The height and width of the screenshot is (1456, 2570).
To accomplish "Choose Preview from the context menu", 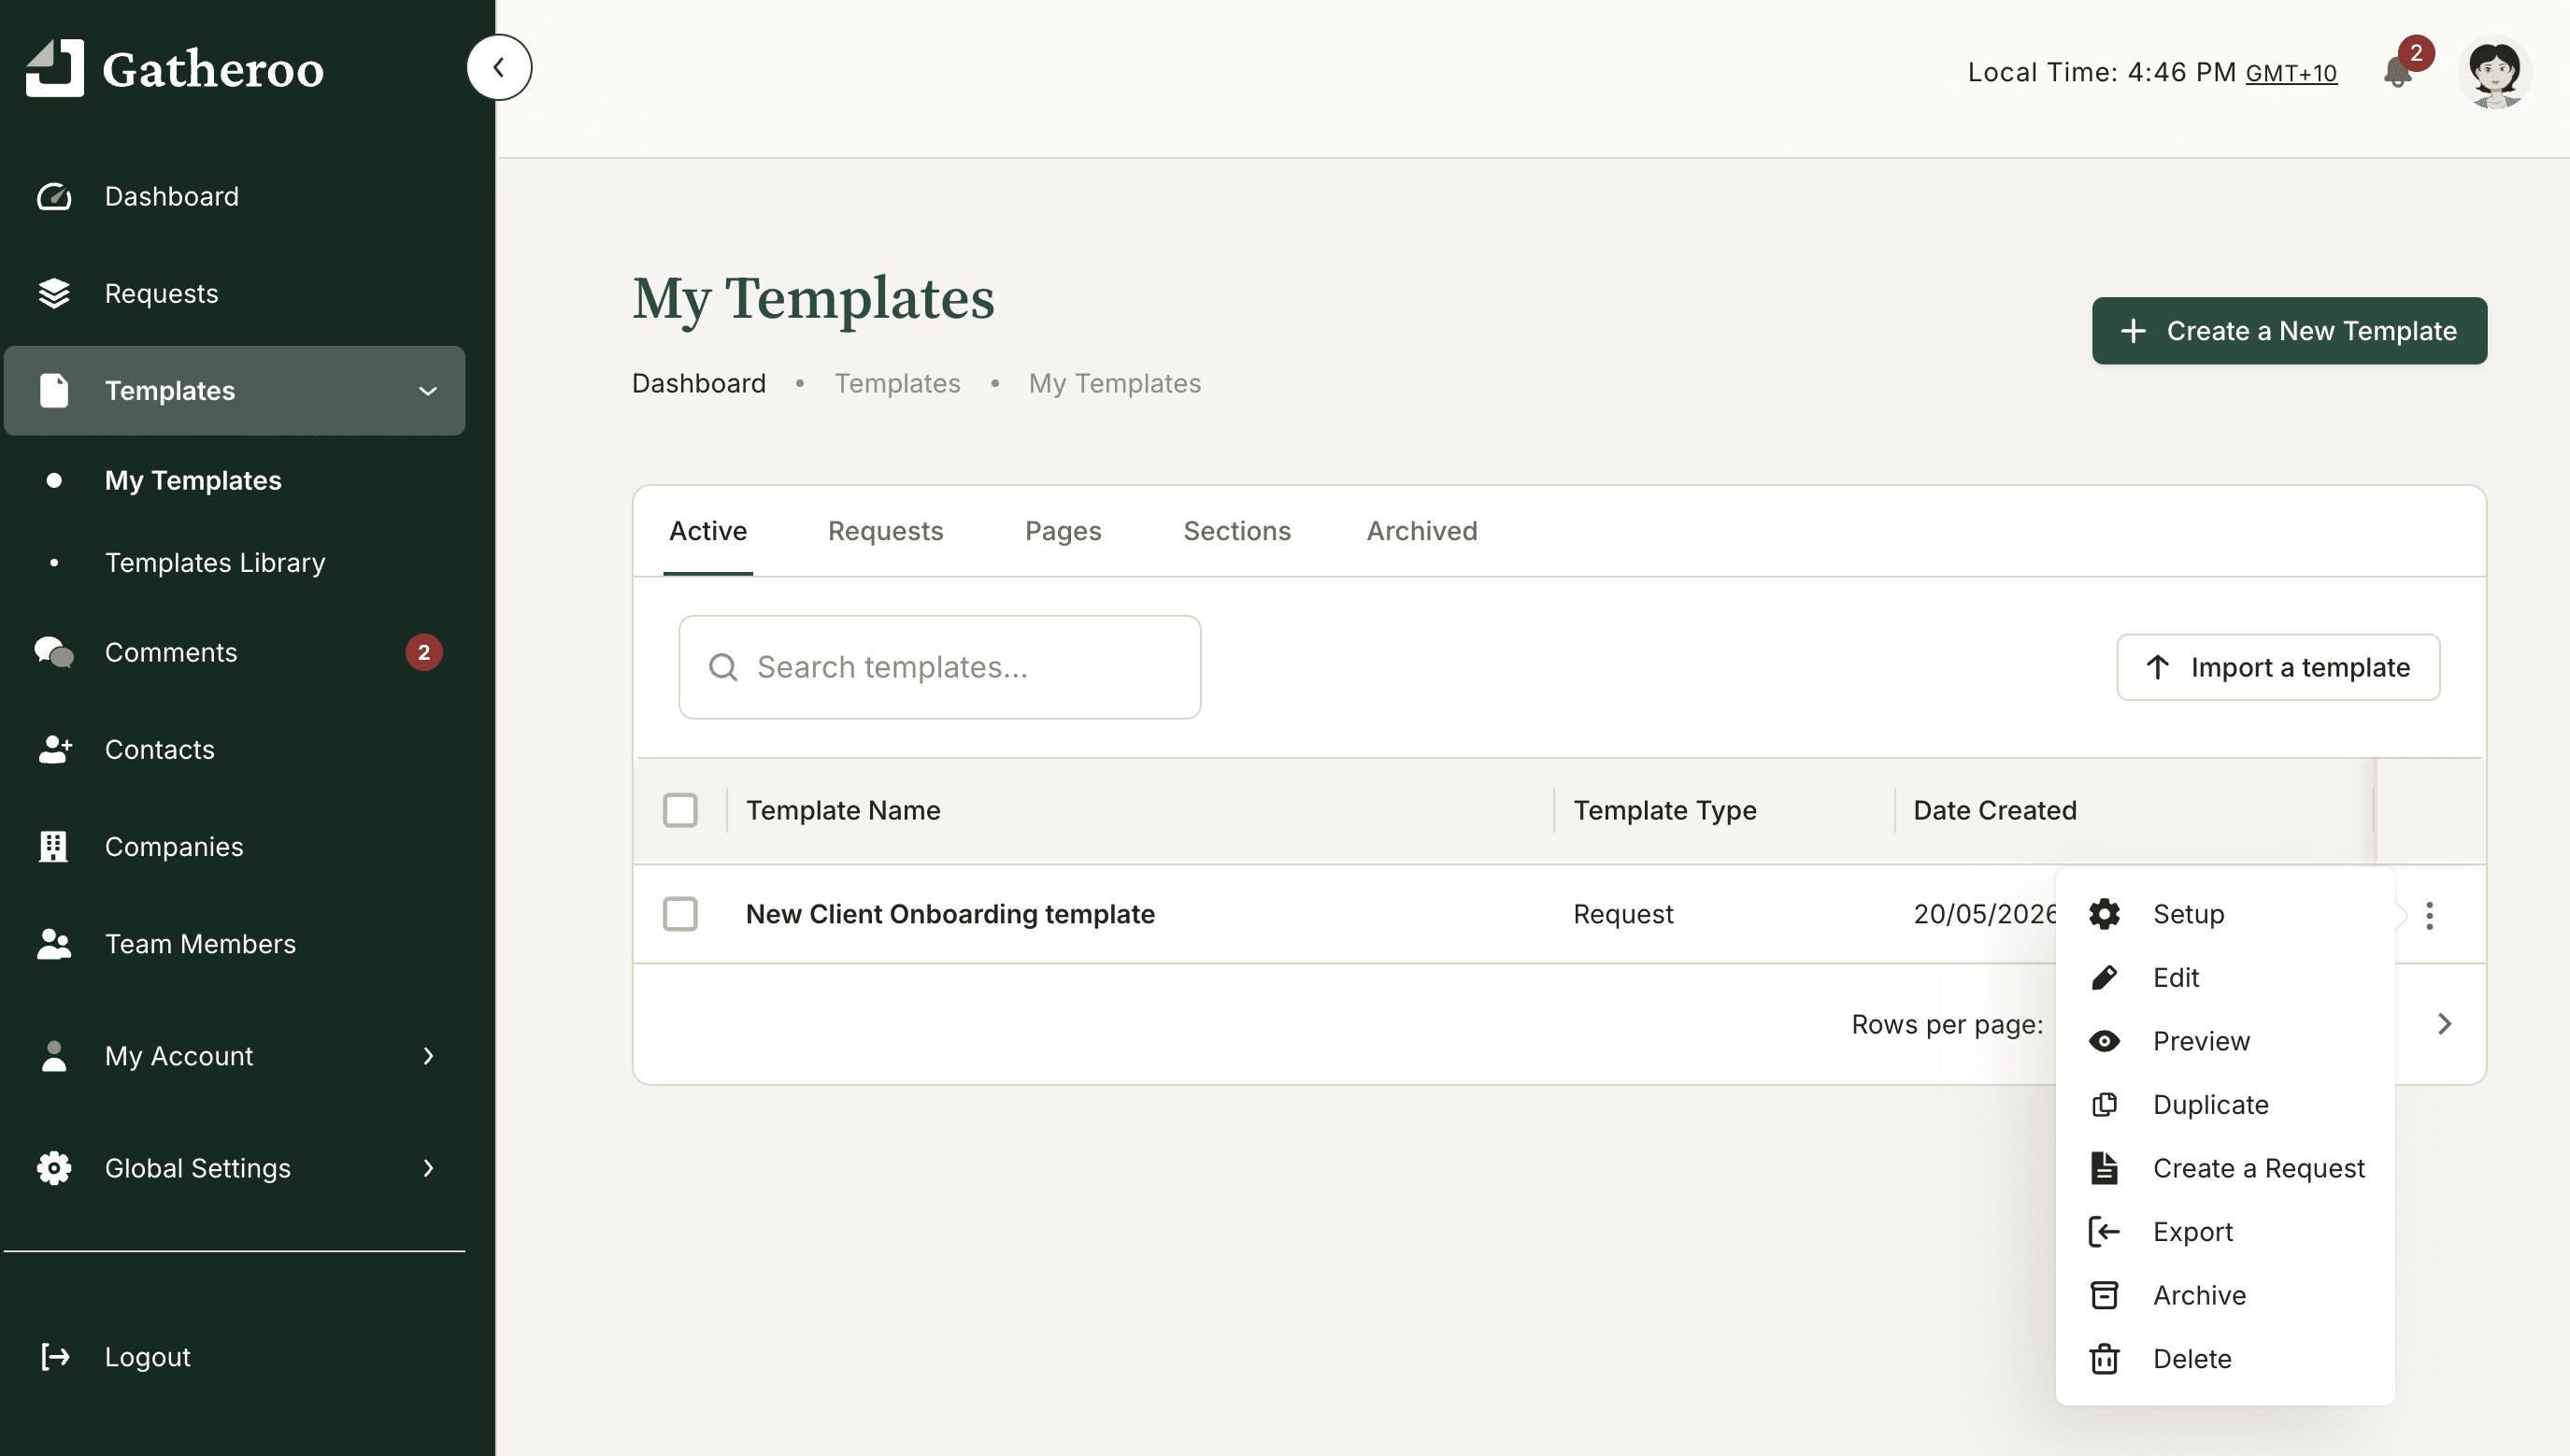I will pyautogui.click(x=2225, y=1040).
